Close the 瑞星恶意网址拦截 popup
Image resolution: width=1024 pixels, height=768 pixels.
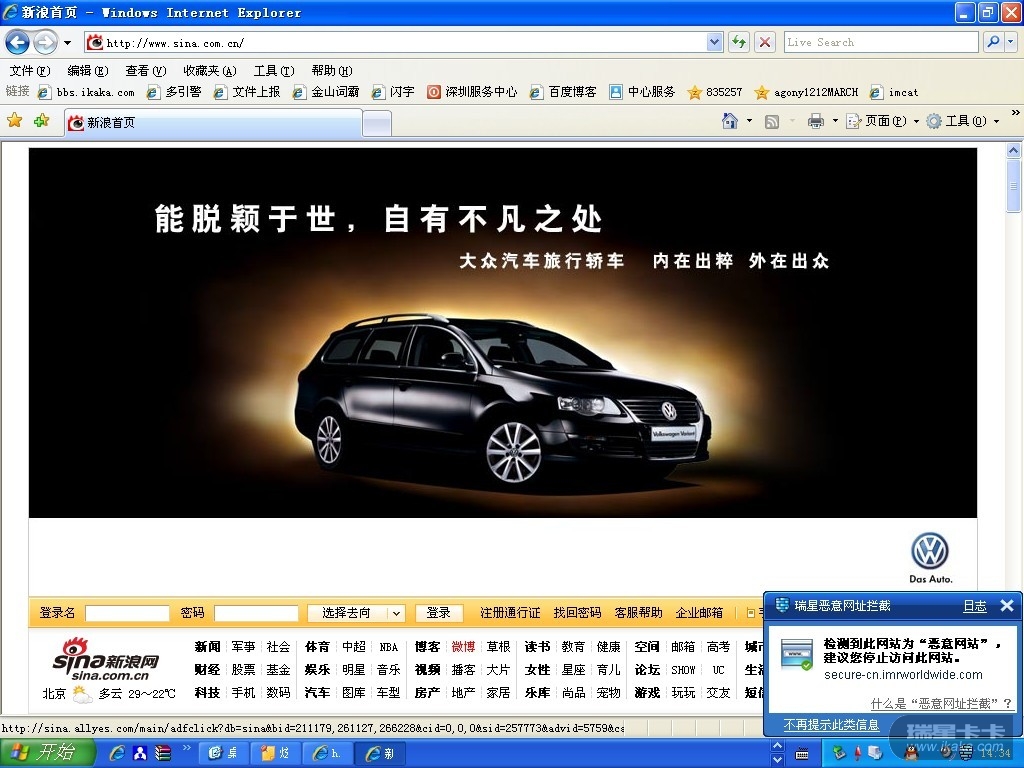[x=1007, y=605]
